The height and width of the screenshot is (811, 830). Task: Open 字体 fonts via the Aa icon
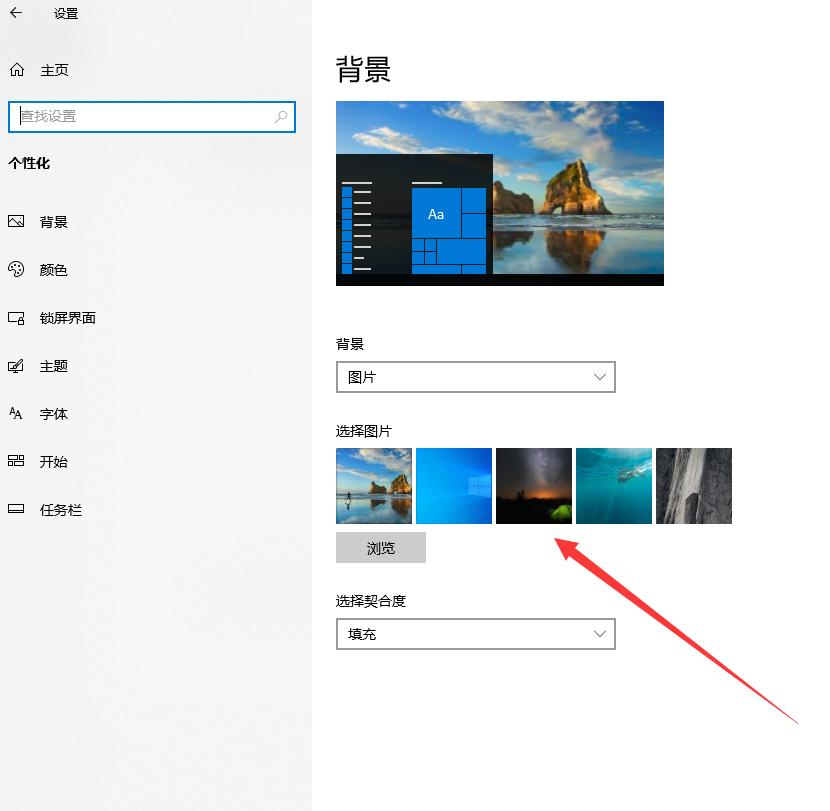(x=15, y=413)
